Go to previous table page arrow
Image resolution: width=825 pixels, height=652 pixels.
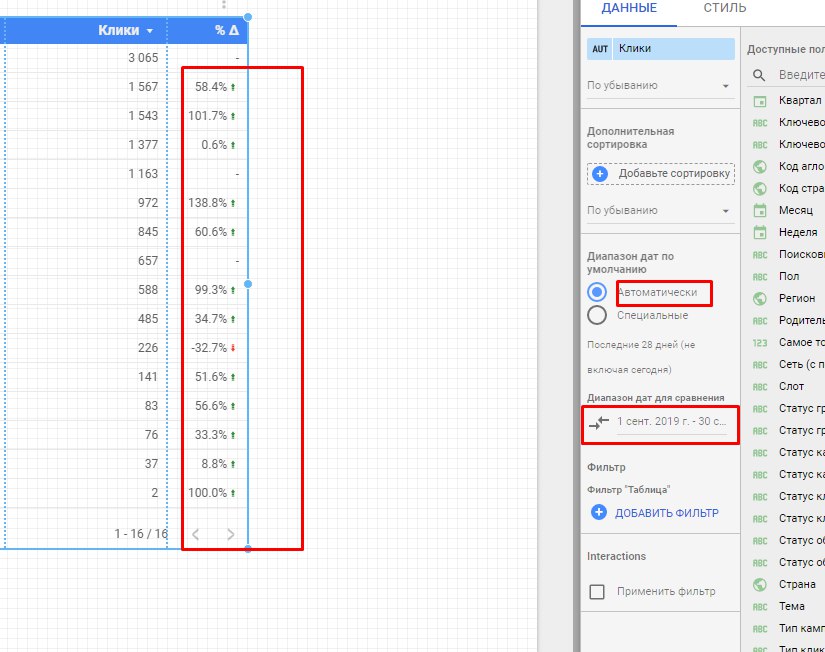click(x=196, y=535)
